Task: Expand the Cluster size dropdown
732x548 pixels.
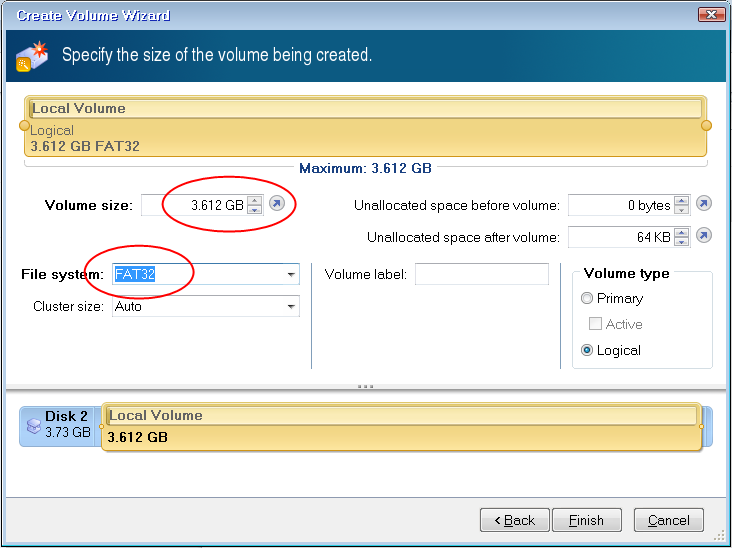Action: [291, 307]
